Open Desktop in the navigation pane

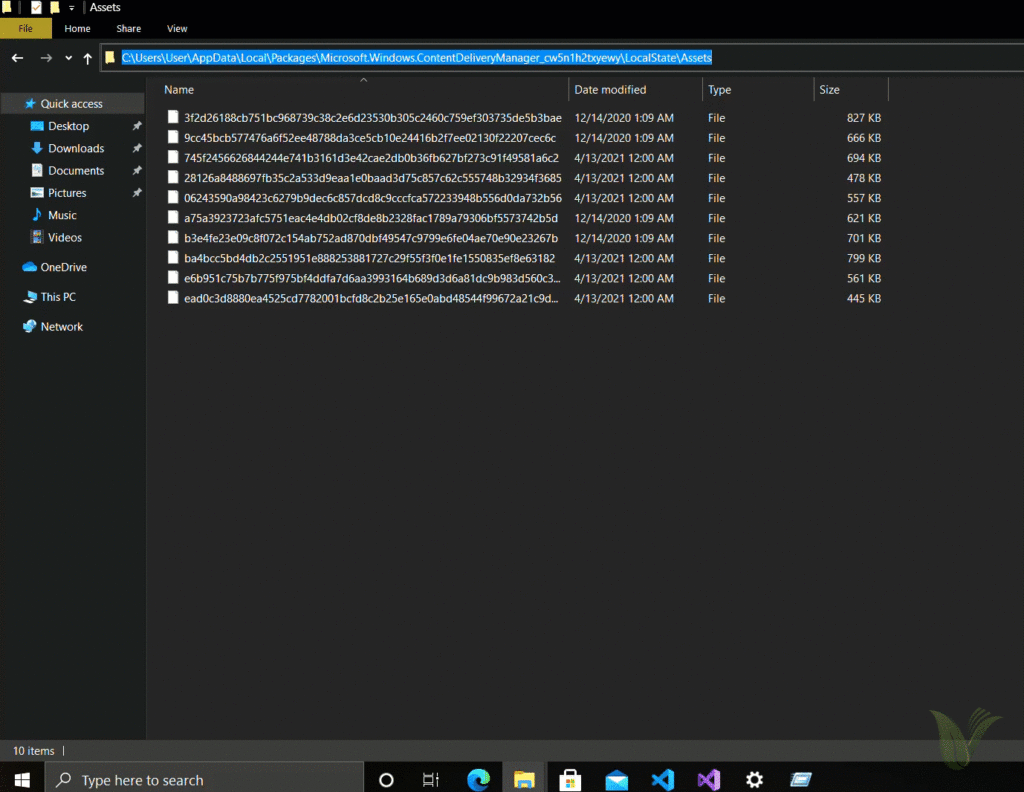[68, 126]
